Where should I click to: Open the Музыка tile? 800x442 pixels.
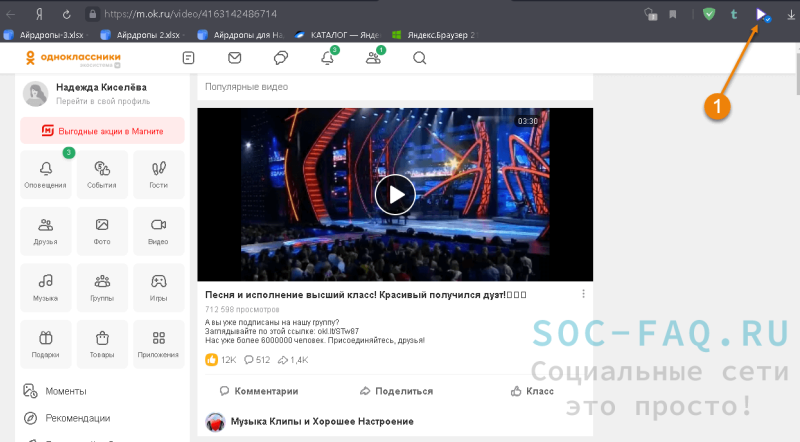45,288
